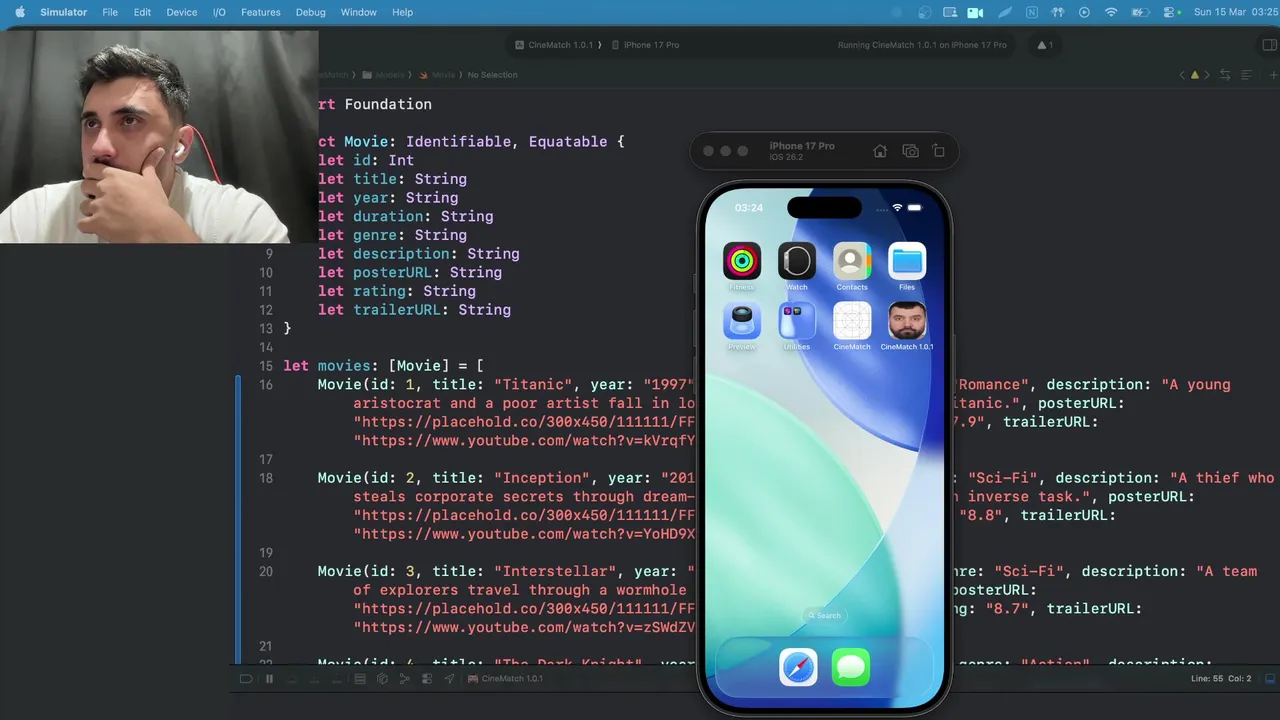This screenshot has height=720, width=1280.
Task: Rotate the simulator device
Action: (x=938, y=151)
